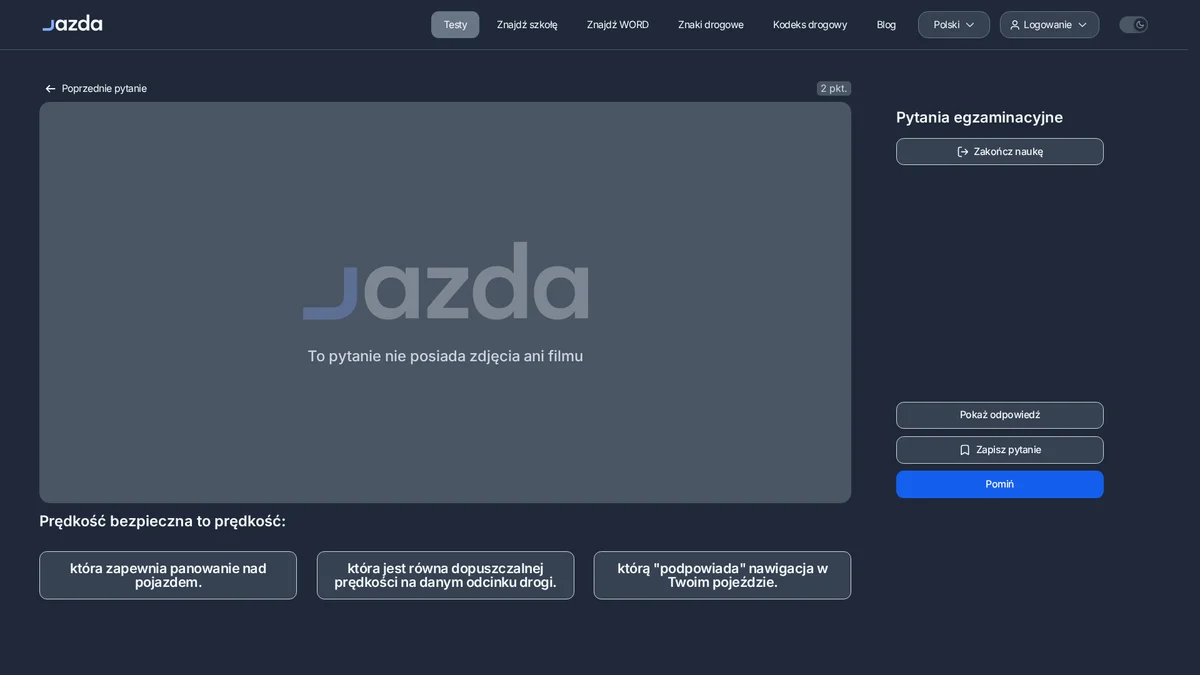Image resolution: width=1200 pixels, height=675 pixels.
Task: Choose answer 'która zapewnia panowanie nad pojazdem'
Action: pyautogui.click(x=168, y=575)
